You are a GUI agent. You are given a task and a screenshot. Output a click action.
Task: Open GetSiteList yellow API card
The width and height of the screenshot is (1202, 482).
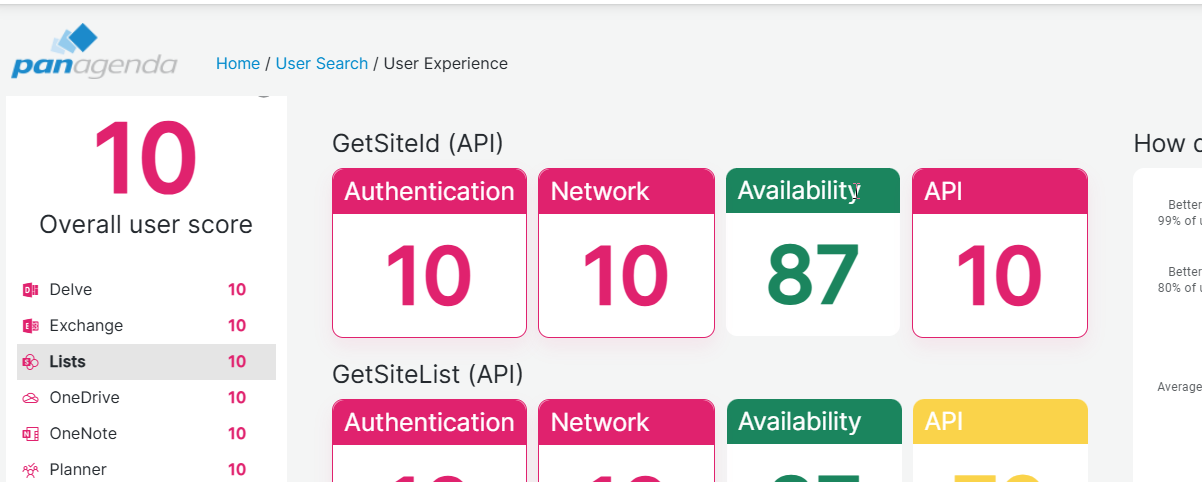point(1000,440)
